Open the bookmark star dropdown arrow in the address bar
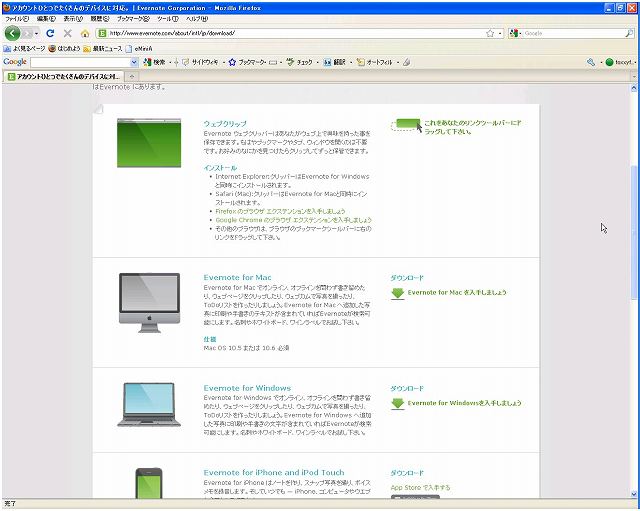This screenshot has width=640, height=511. tap(500, 33)
